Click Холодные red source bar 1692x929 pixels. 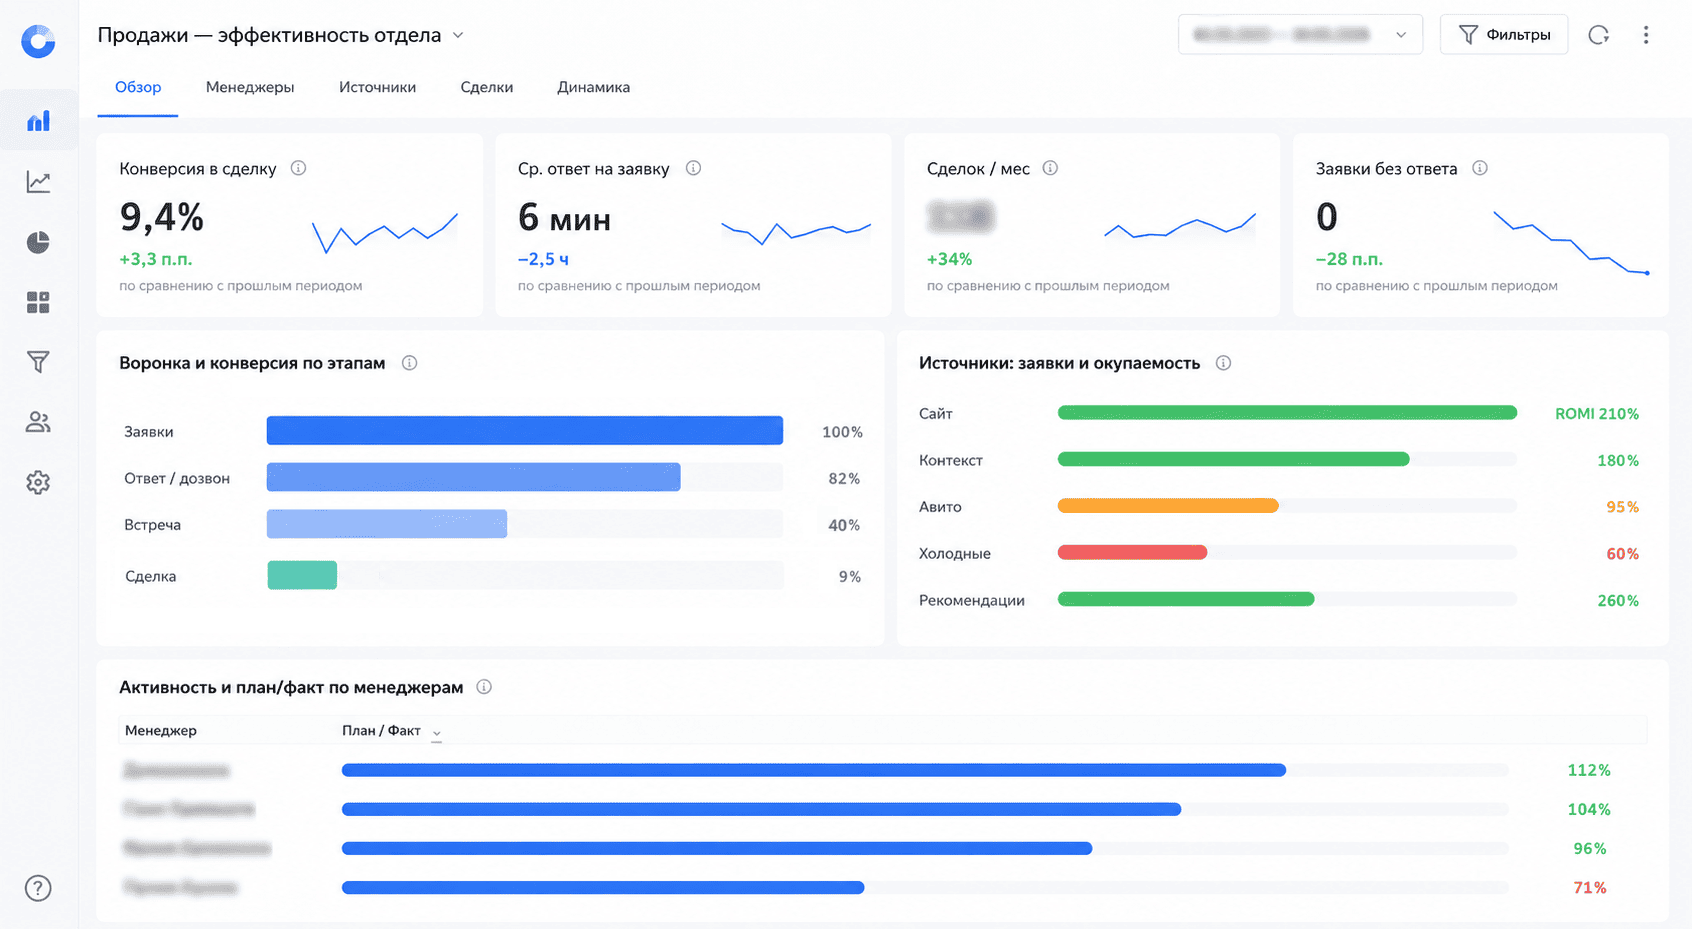[x=1133, y=552]
